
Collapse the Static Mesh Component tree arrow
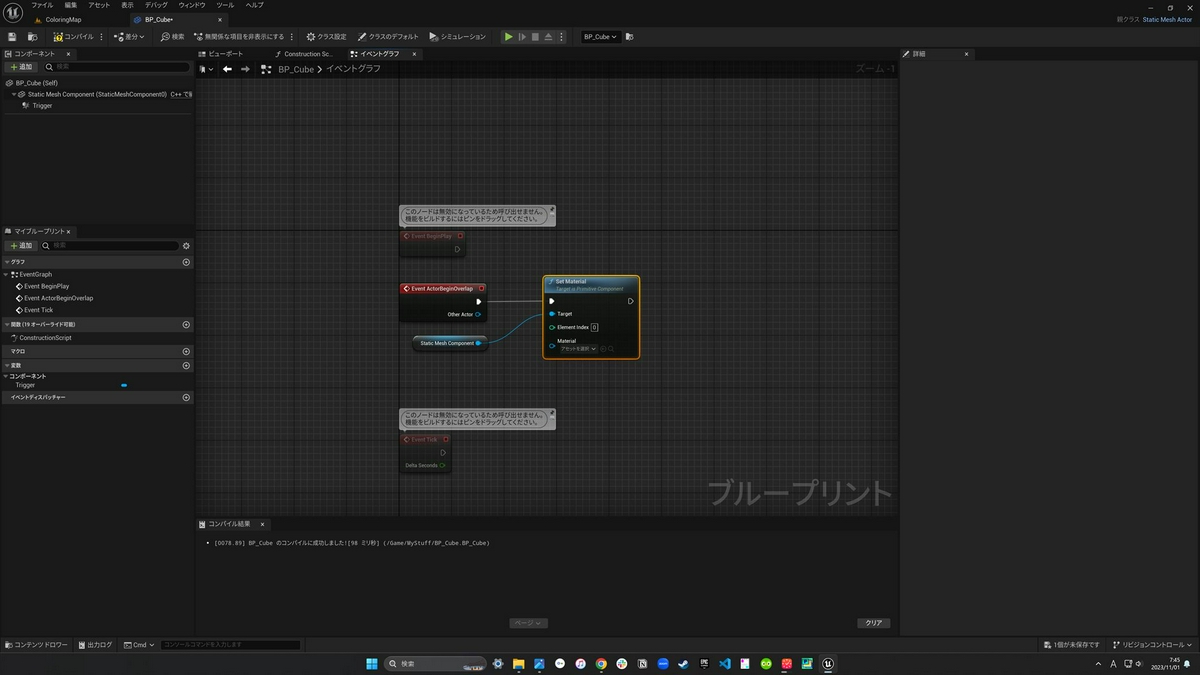[x=14, y=94]
